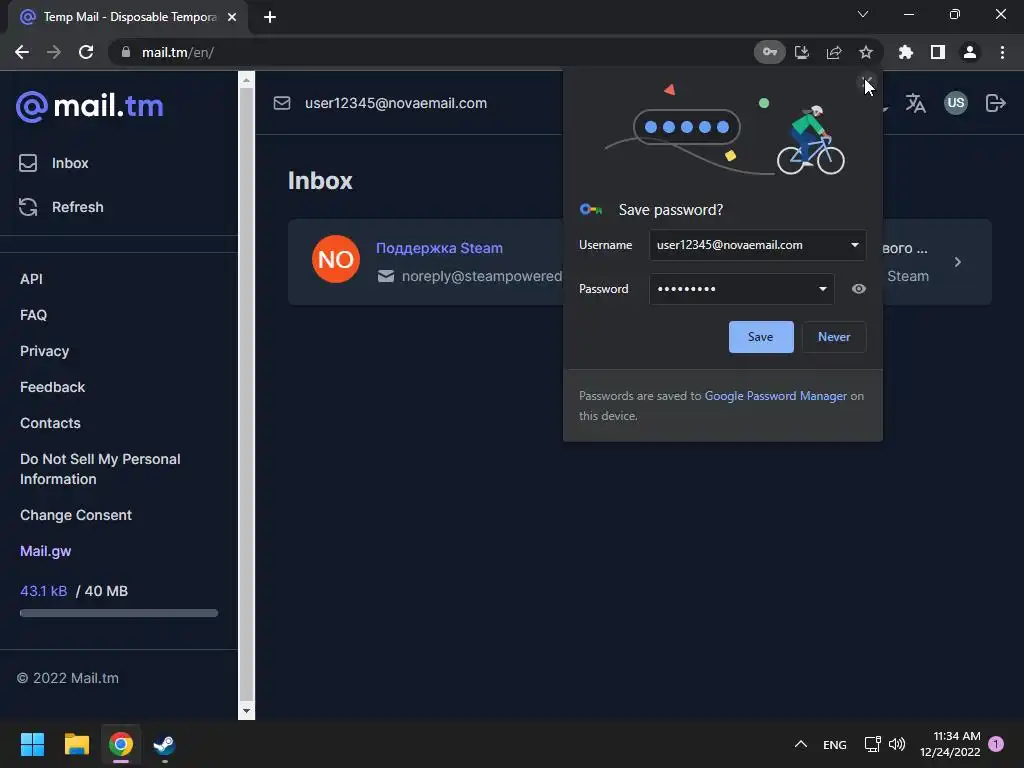
Task: Open File Explorer from the taskbar
Action: [x=76, y=744]
